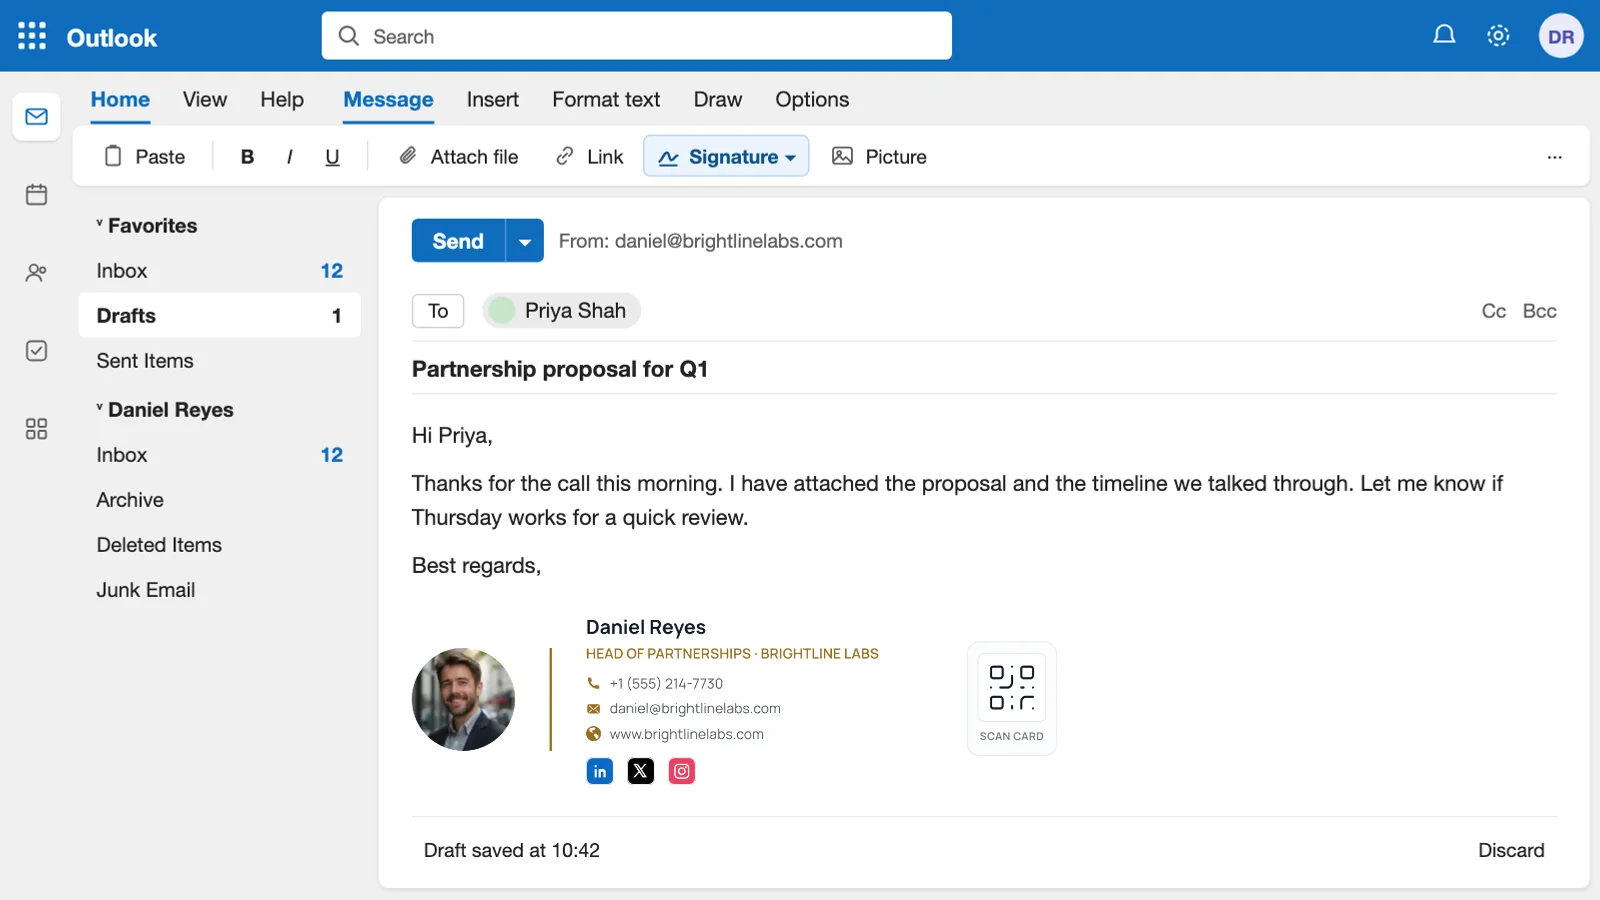The width and height of the screenshot is (1600, 900).
Task: Toggle italic formatting
Action: [x=290, y=157]
